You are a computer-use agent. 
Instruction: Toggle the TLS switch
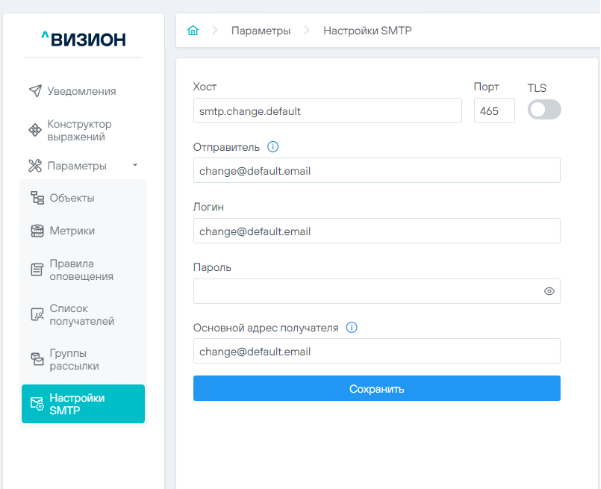pyautogui.click(x=544, y=110)
